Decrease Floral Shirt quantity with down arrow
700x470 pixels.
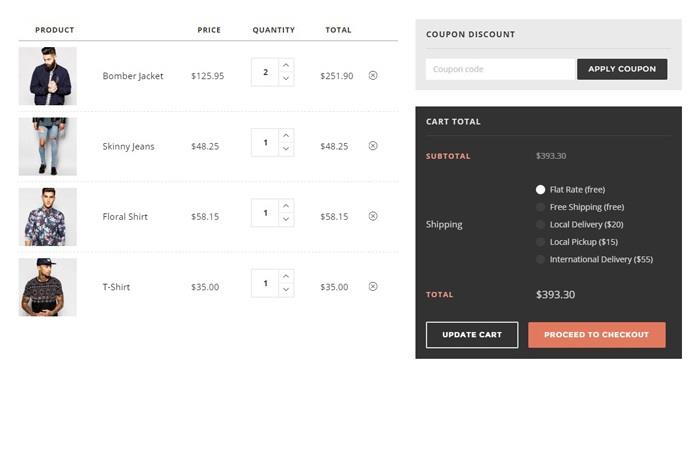286,220
